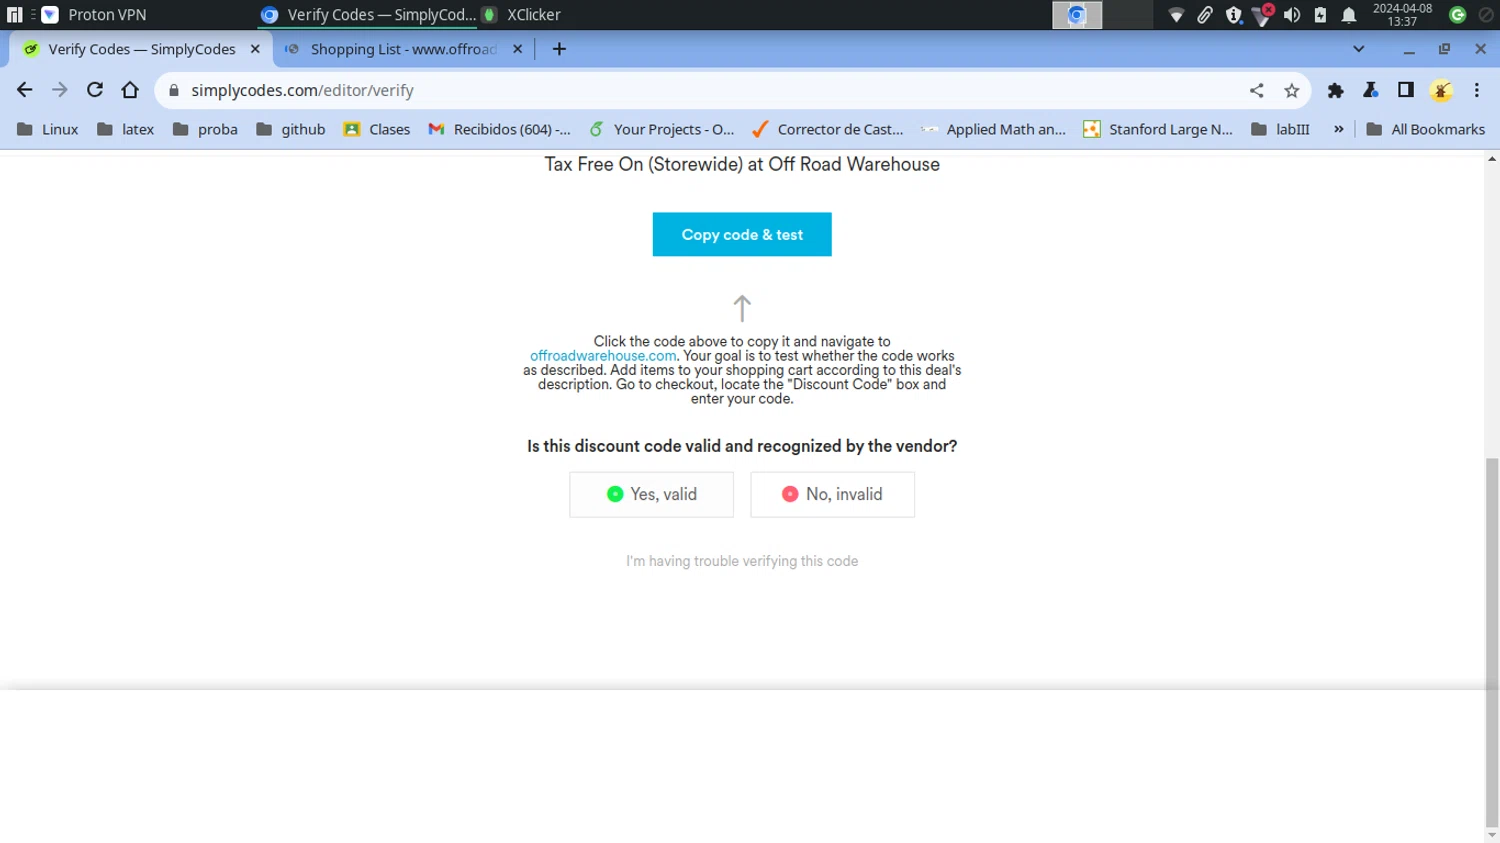Bookmark this tab with the star
1500x843 pixels.
coord(1292,90)
